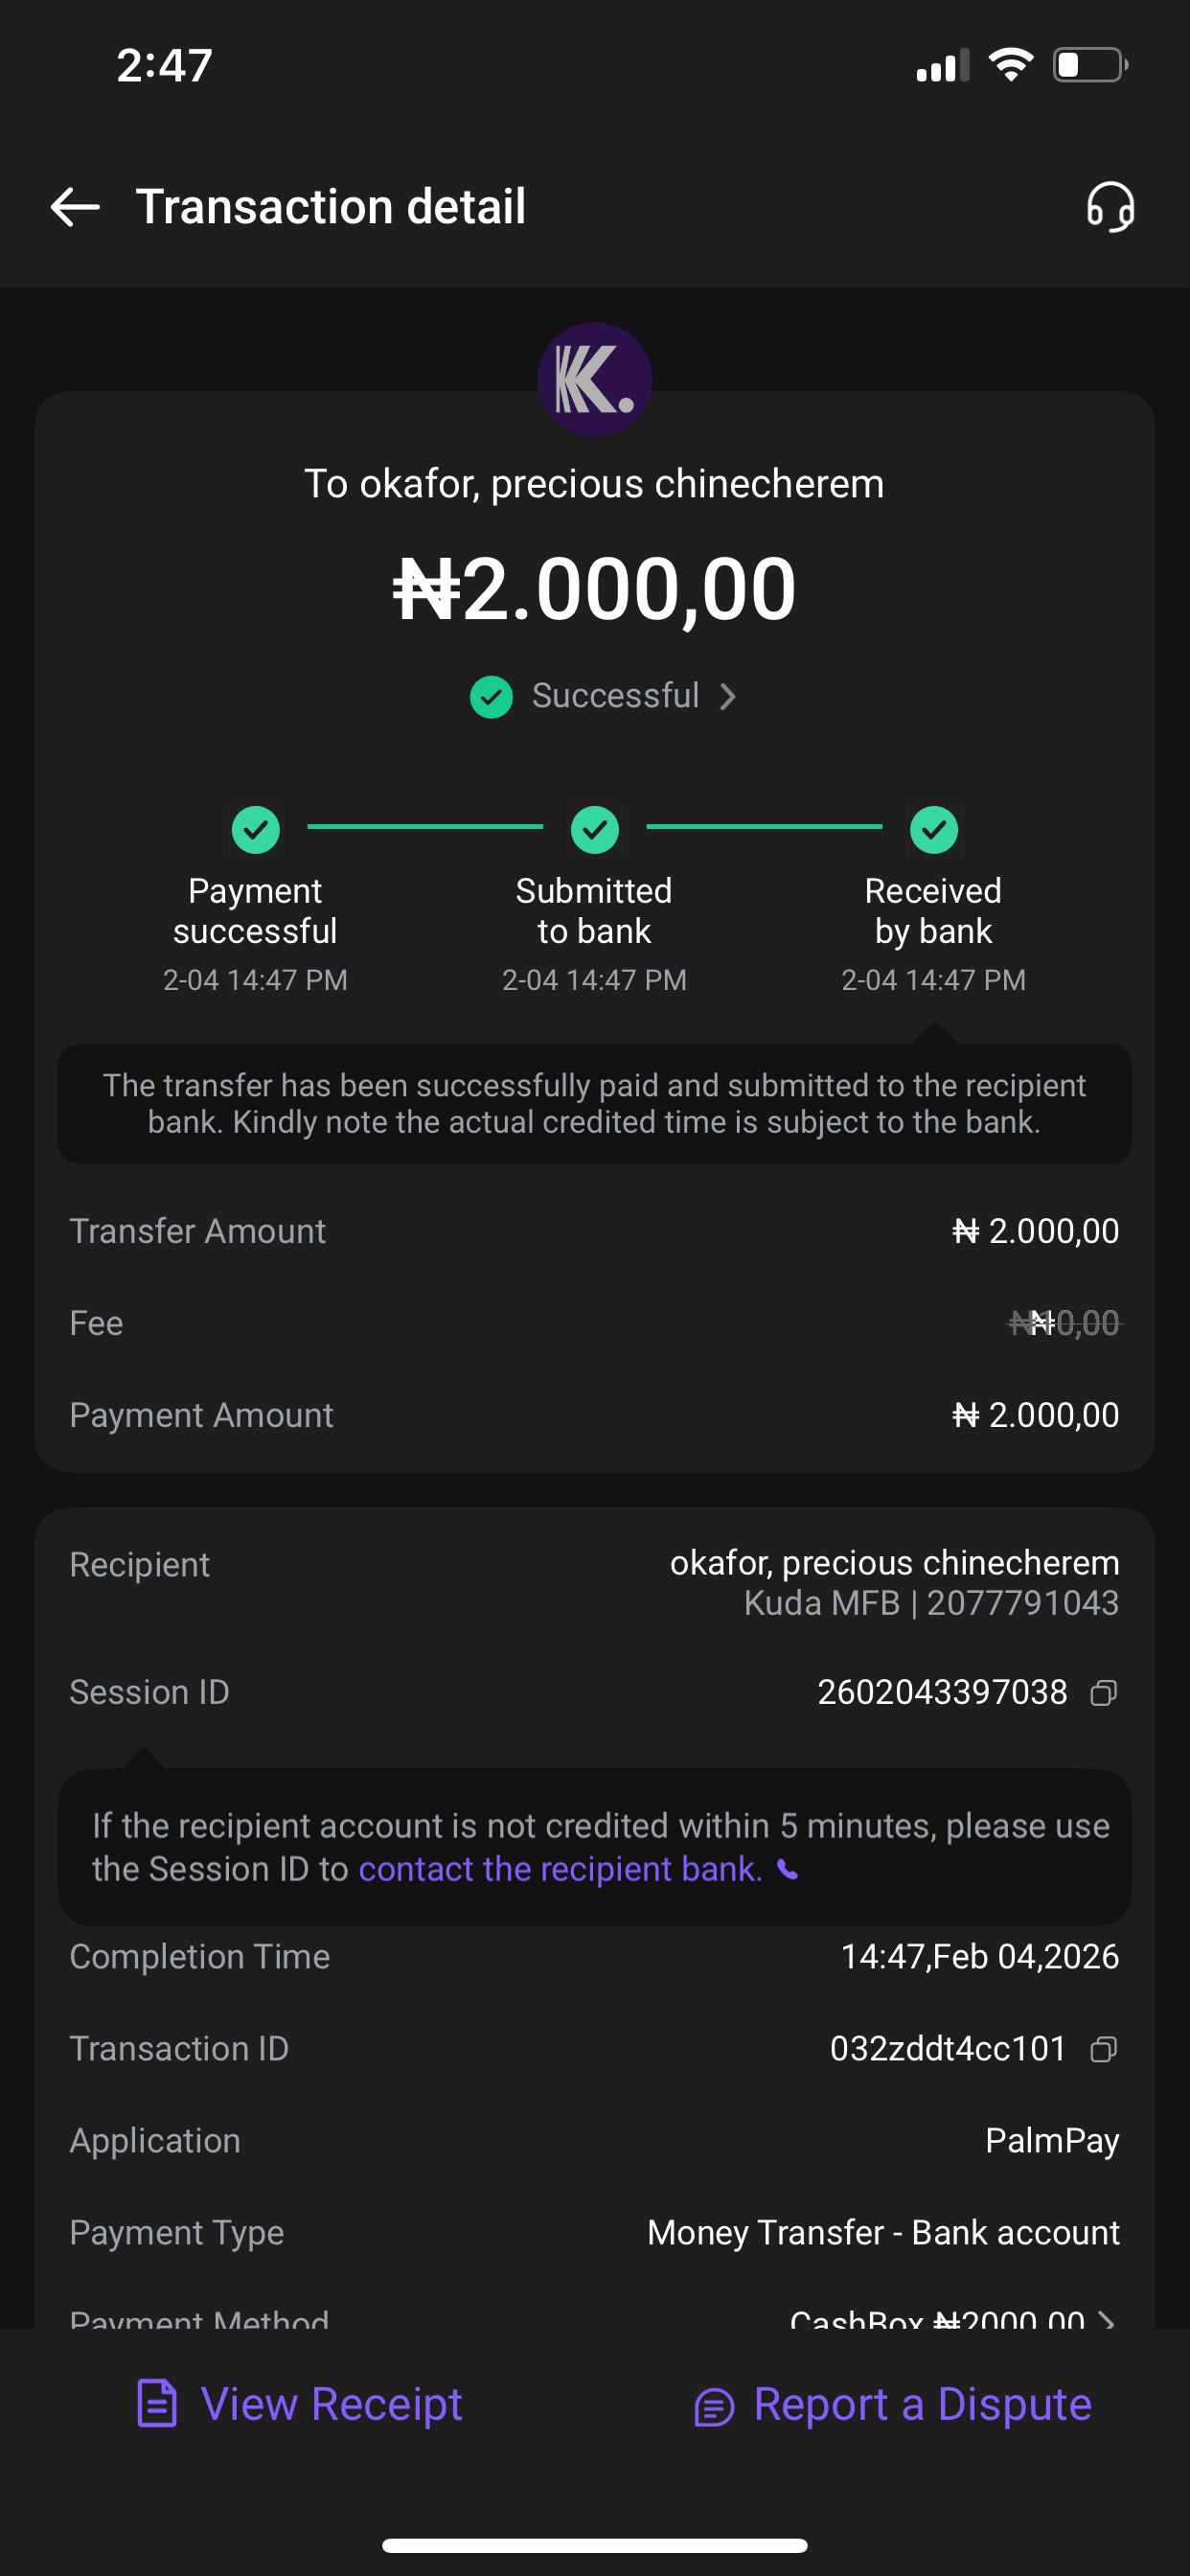Expand the Successful status details
The width and height of the screenshot is (1190, 2576).
[728, 696]
